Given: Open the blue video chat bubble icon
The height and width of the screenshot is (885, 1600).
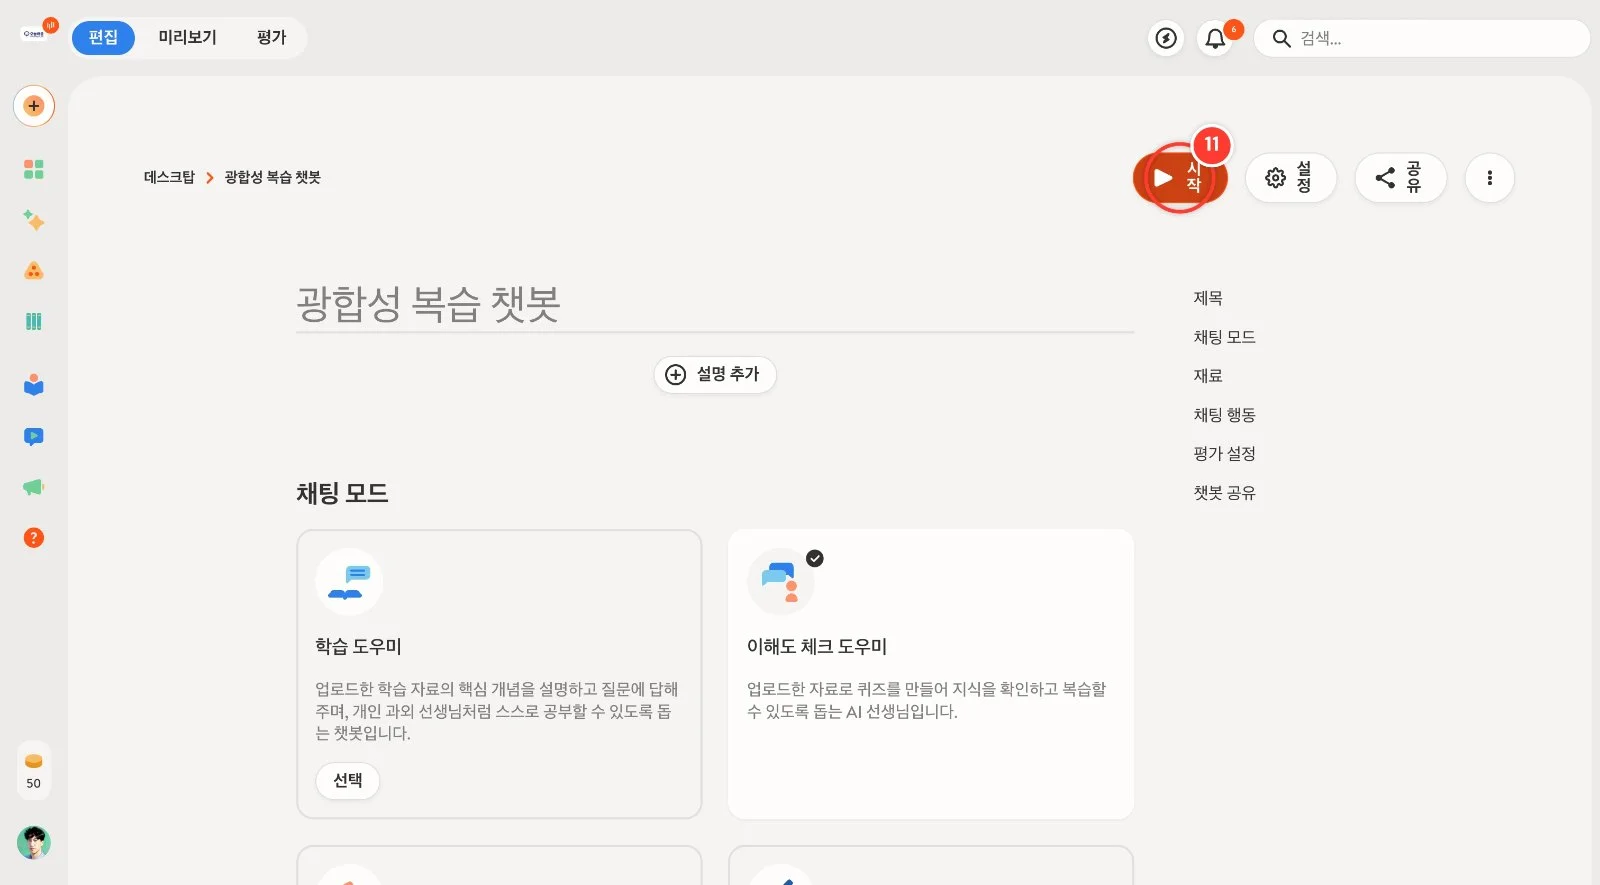Looking at the screenshot, I should [x=34, y=436].
